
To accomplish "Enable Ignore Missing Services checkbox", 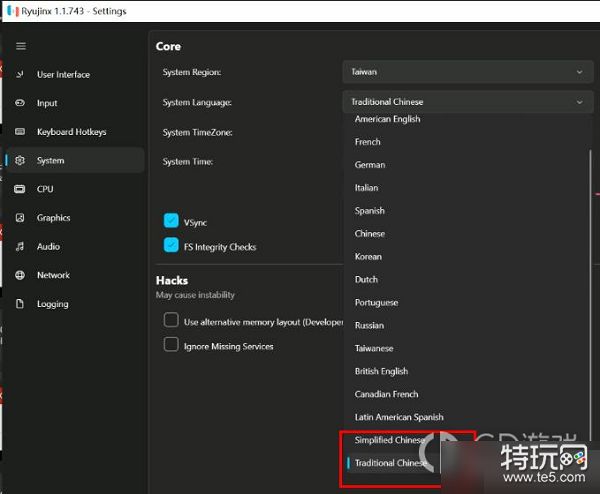I will (x=171, y=345).
